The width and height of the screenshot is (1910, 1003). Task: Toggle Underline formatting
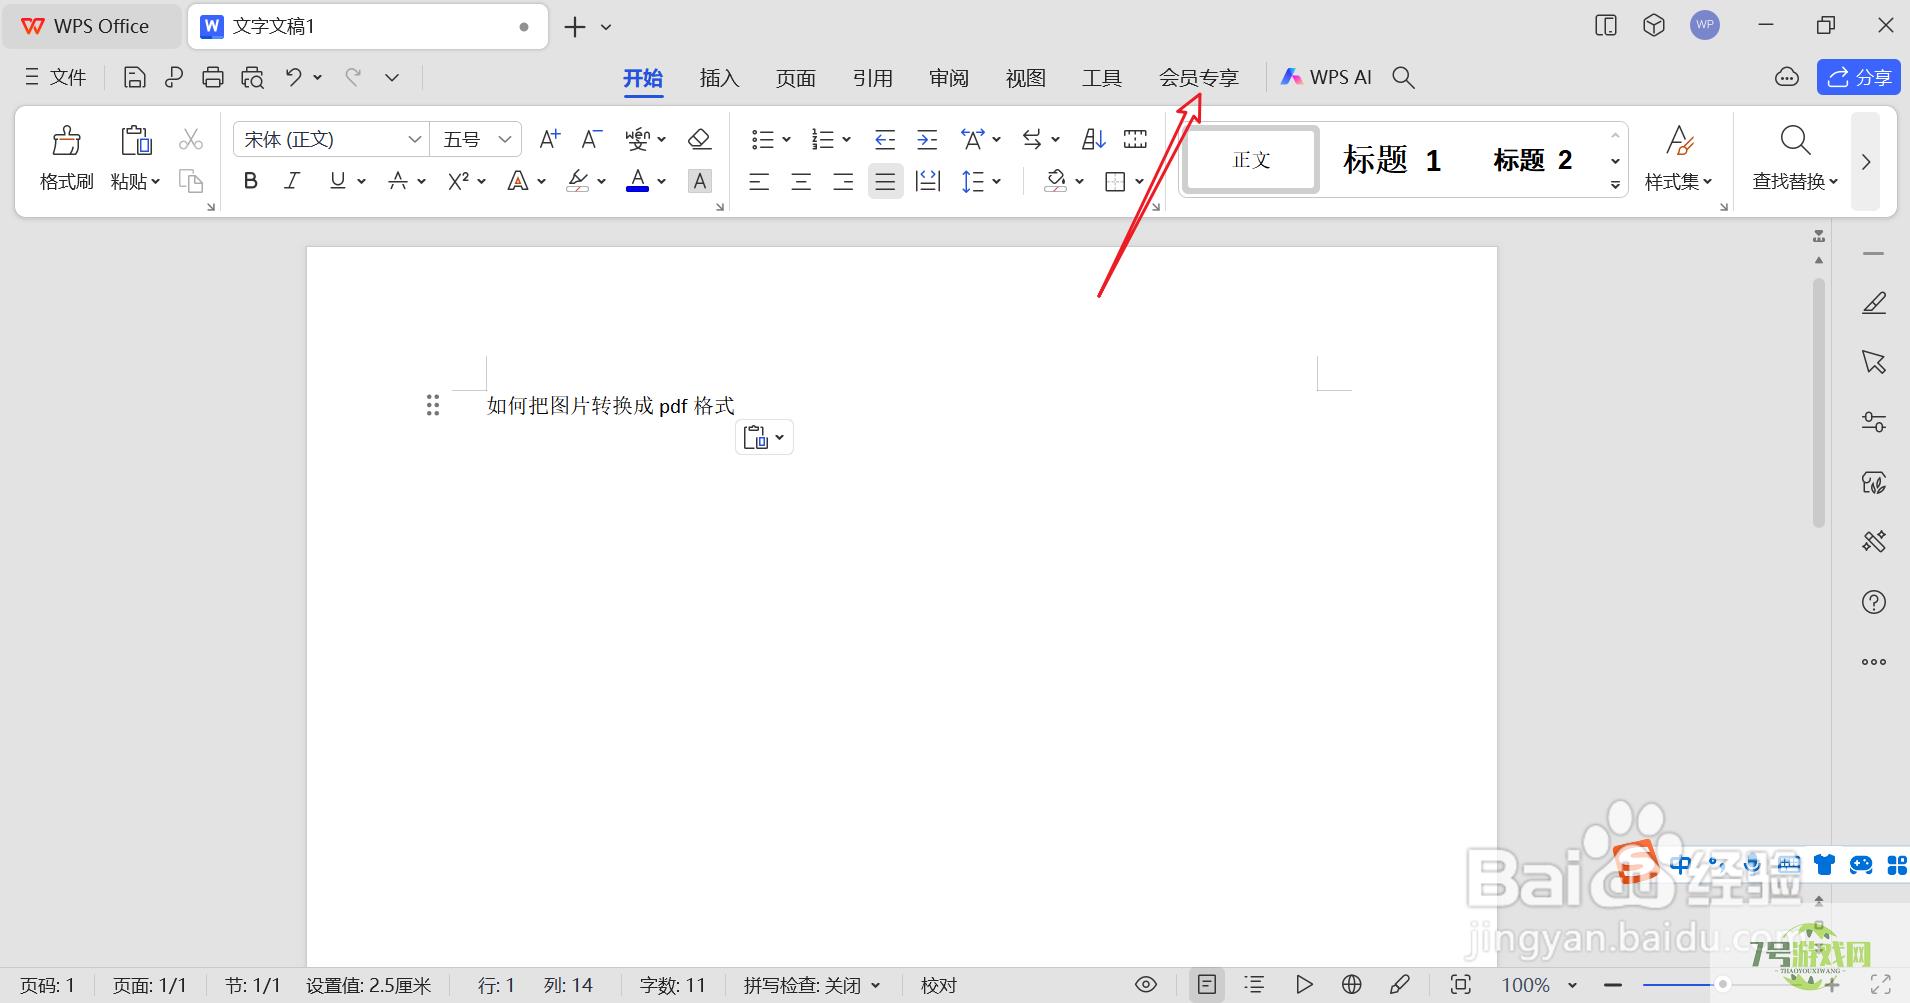338,181
